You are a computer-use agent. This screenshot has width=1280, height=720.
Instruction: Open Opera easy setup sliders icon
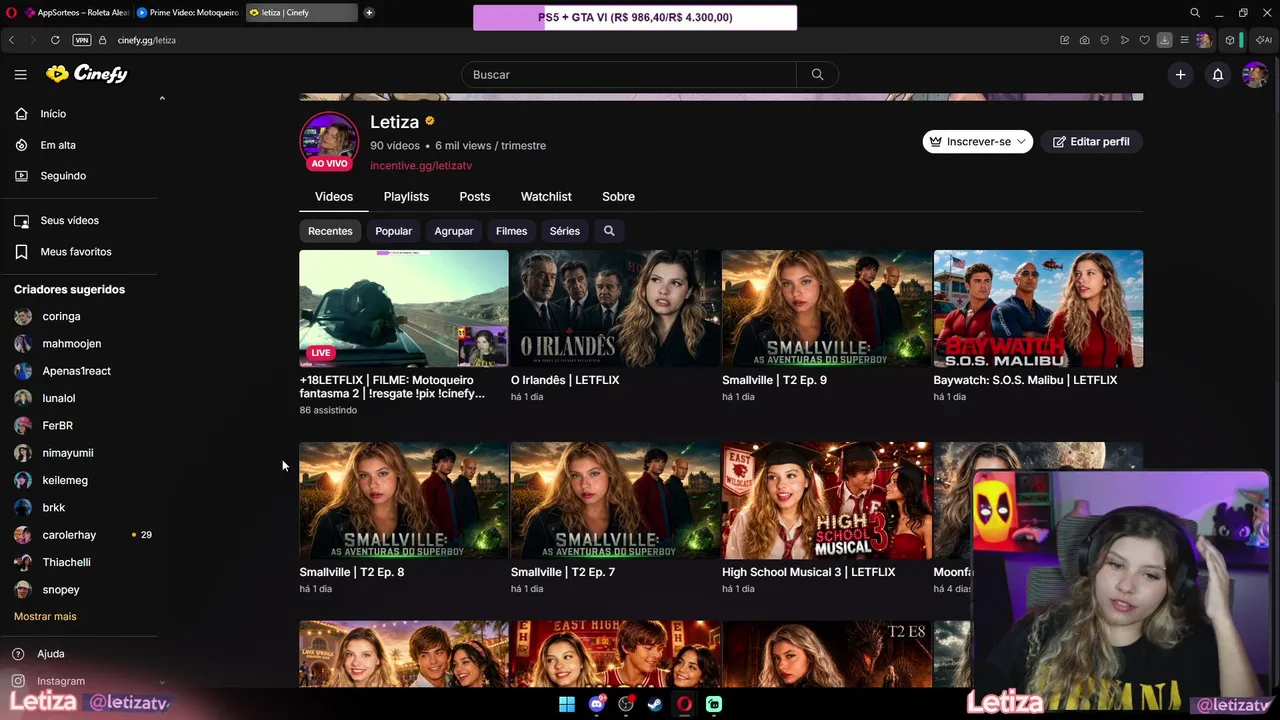(x=1184, y=40)
